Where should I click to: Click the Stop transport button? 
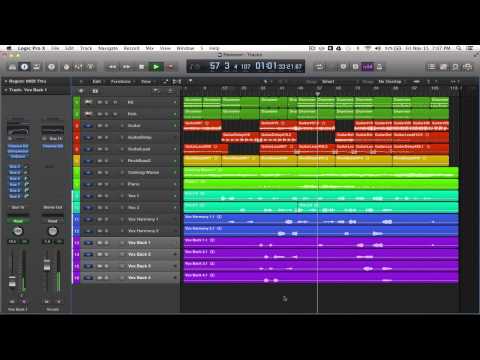[141, 67]
